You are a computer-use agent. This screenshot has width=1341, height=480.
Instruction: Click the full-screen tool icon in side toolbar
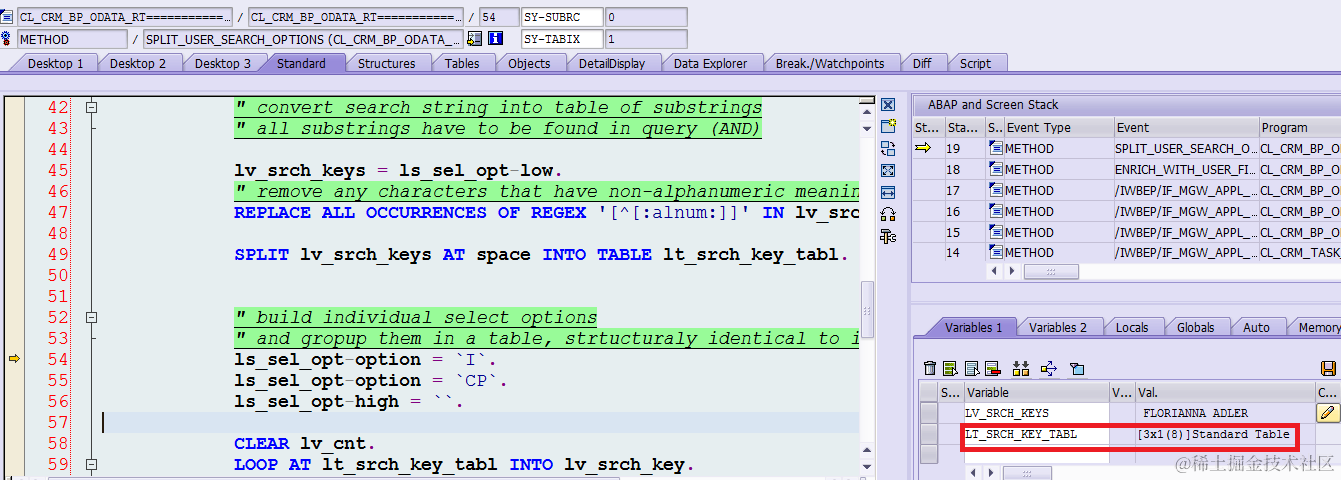(888, 170)
